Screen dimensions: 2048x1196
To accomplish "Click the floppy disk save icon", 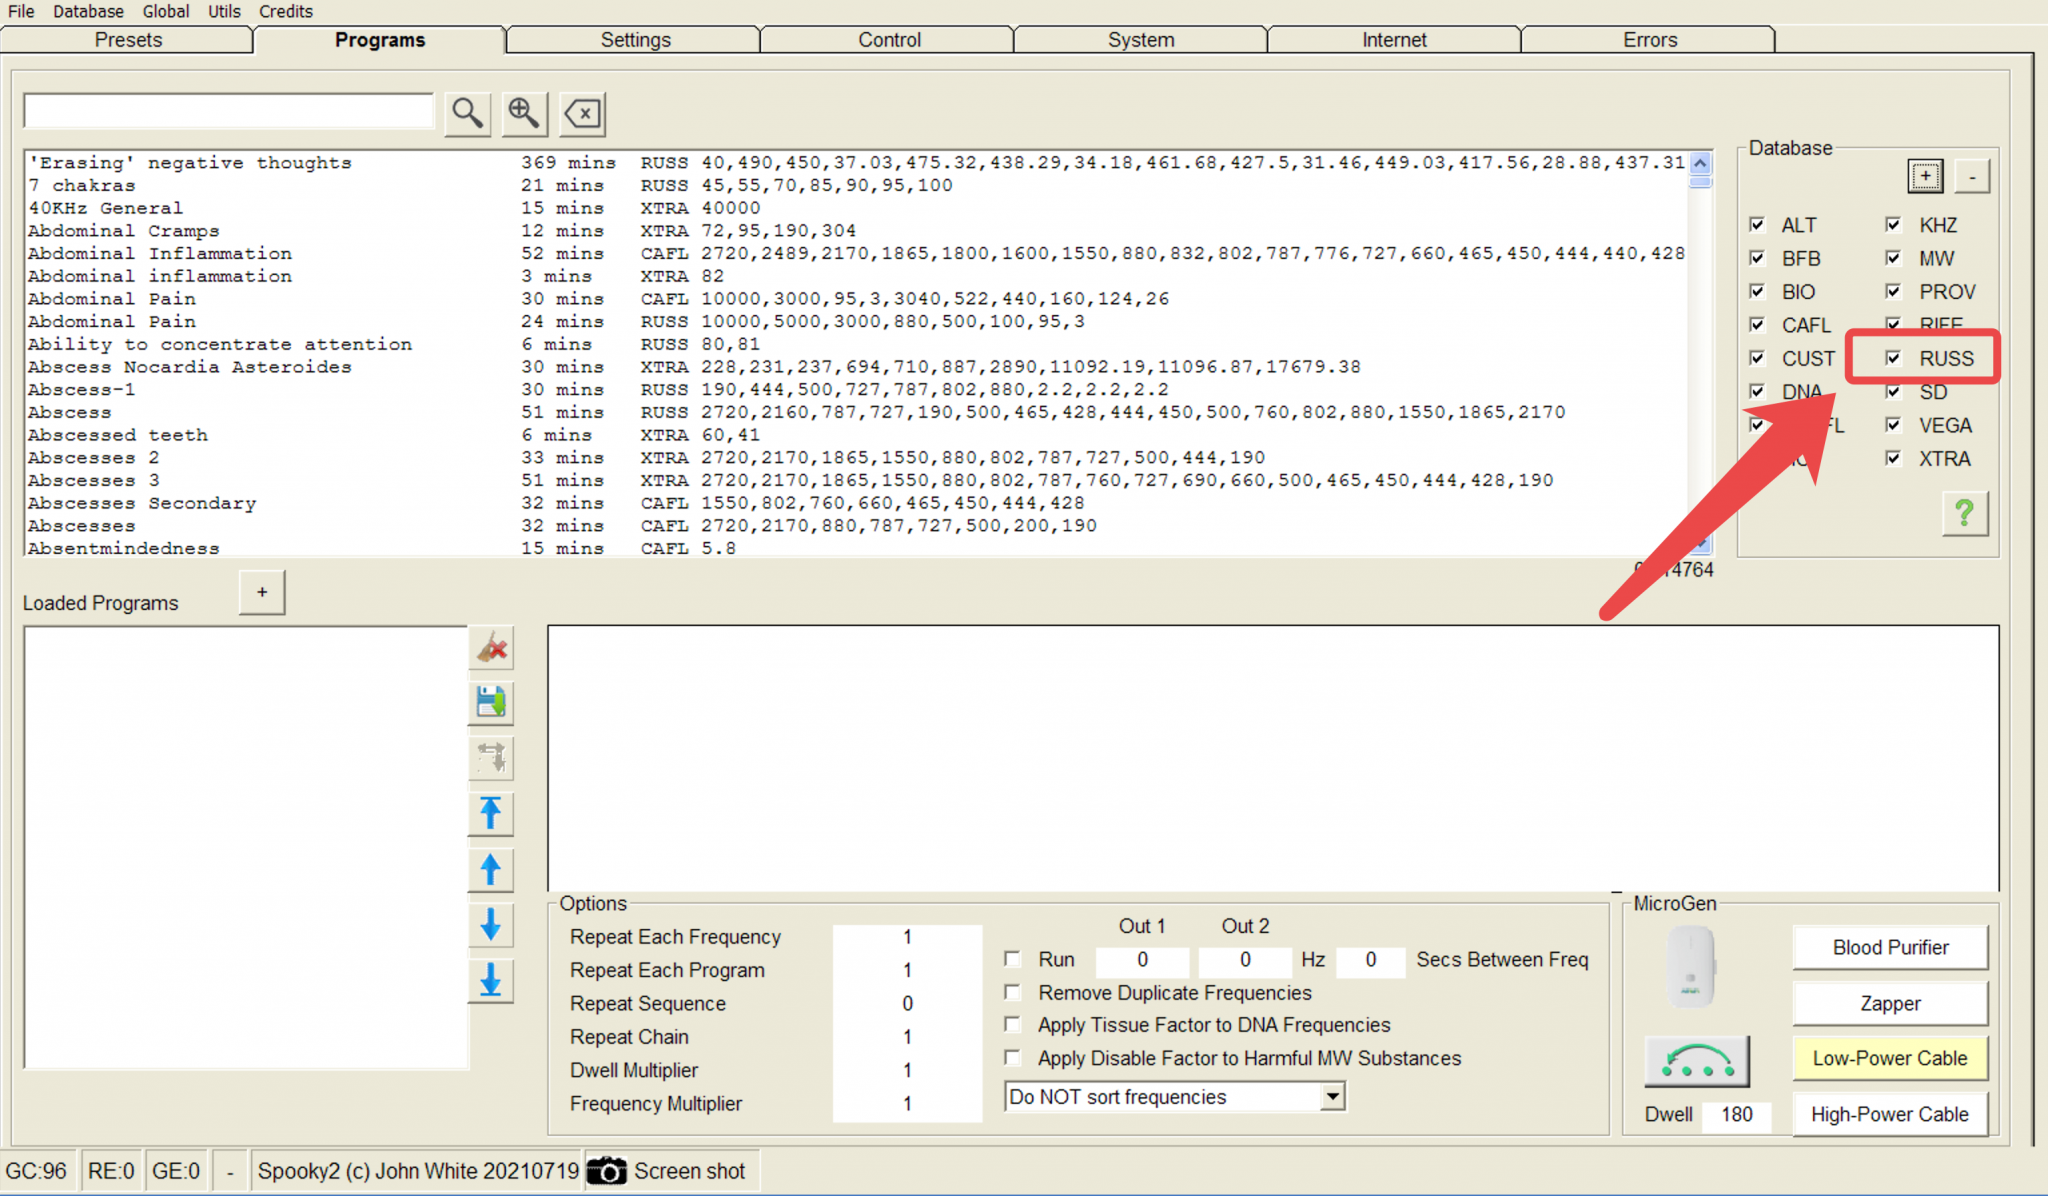I will [x=491, y=703].
